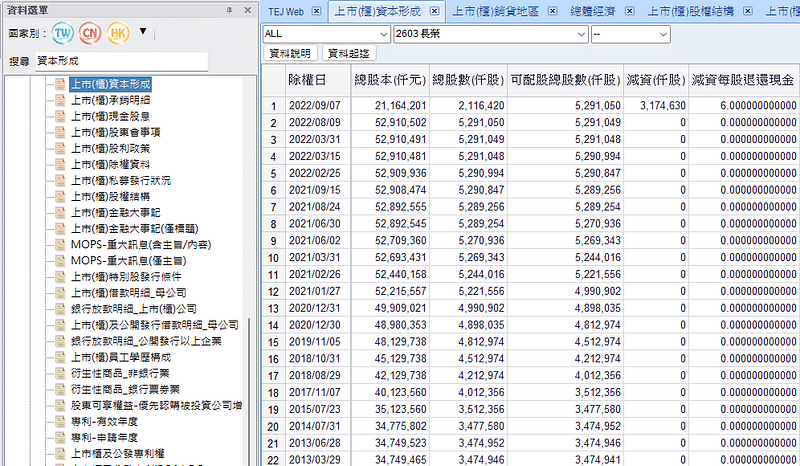The image size is (800, 466).
Task: Select the CN country icon
Action: [x=91, y=34]
